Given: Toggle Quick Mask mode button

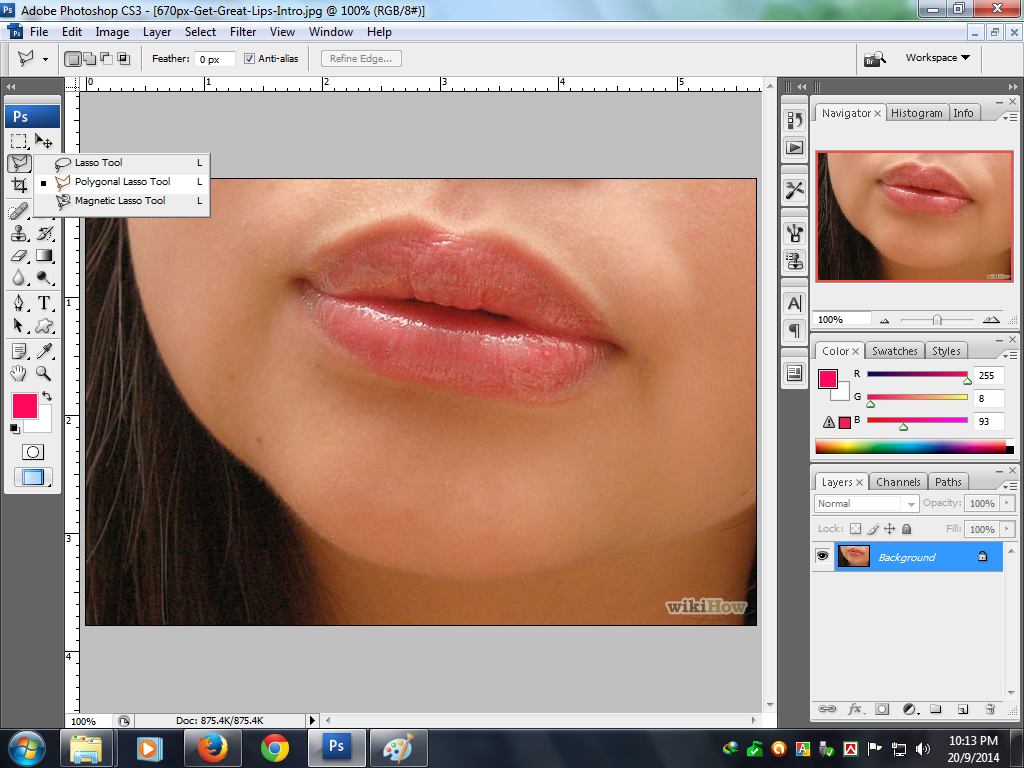Looking at the screenshot, I should coord(33,452).
